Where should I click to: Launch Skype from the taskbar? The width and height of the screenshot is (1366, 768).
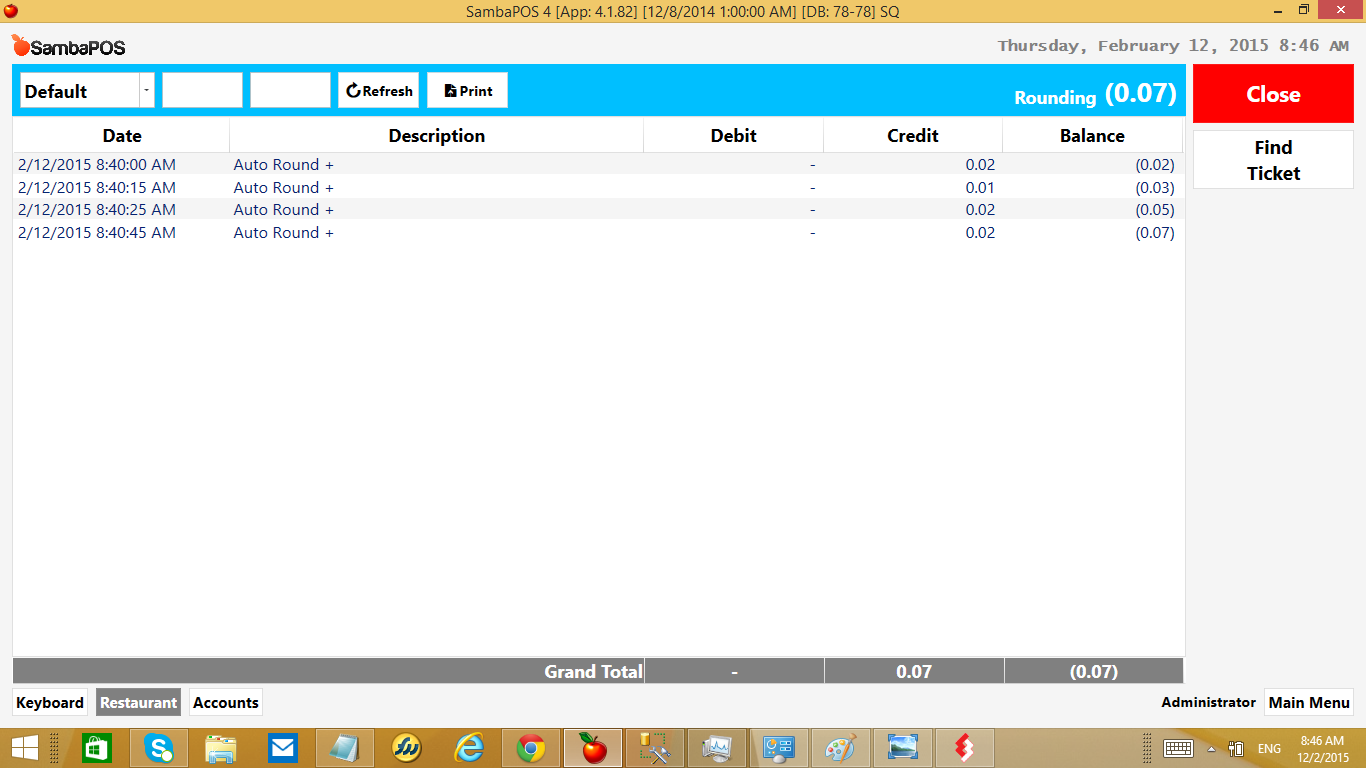click(158, 748)
